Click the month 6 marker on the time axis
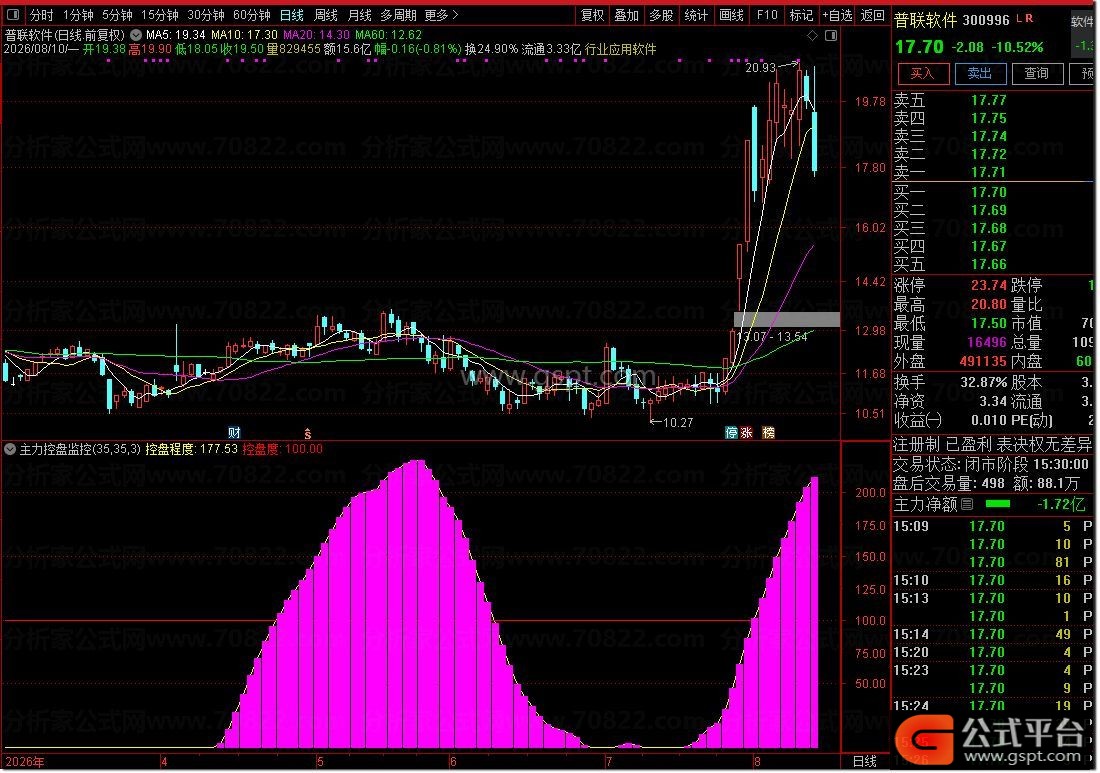Image resolution: width=1100 pixels, height=773 pixels. pos(452,762)
